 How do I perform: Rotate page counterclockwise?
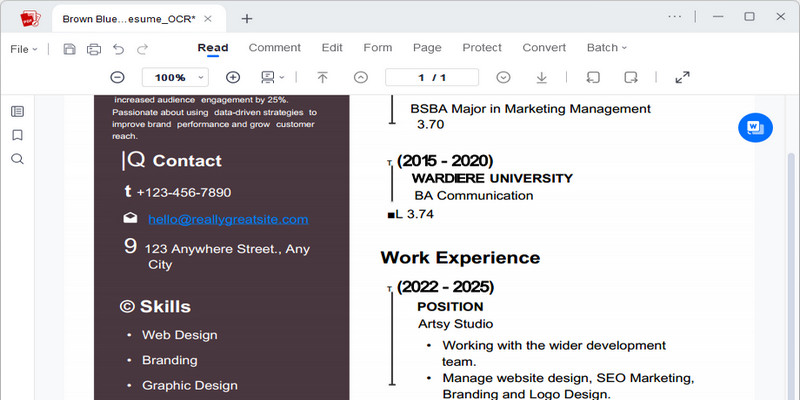(x=593, y=78)
